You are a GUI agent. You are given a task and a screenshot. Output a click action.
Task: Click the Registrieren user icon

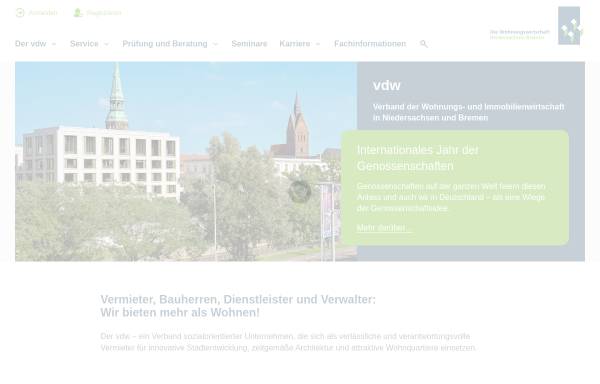[78, 13]
